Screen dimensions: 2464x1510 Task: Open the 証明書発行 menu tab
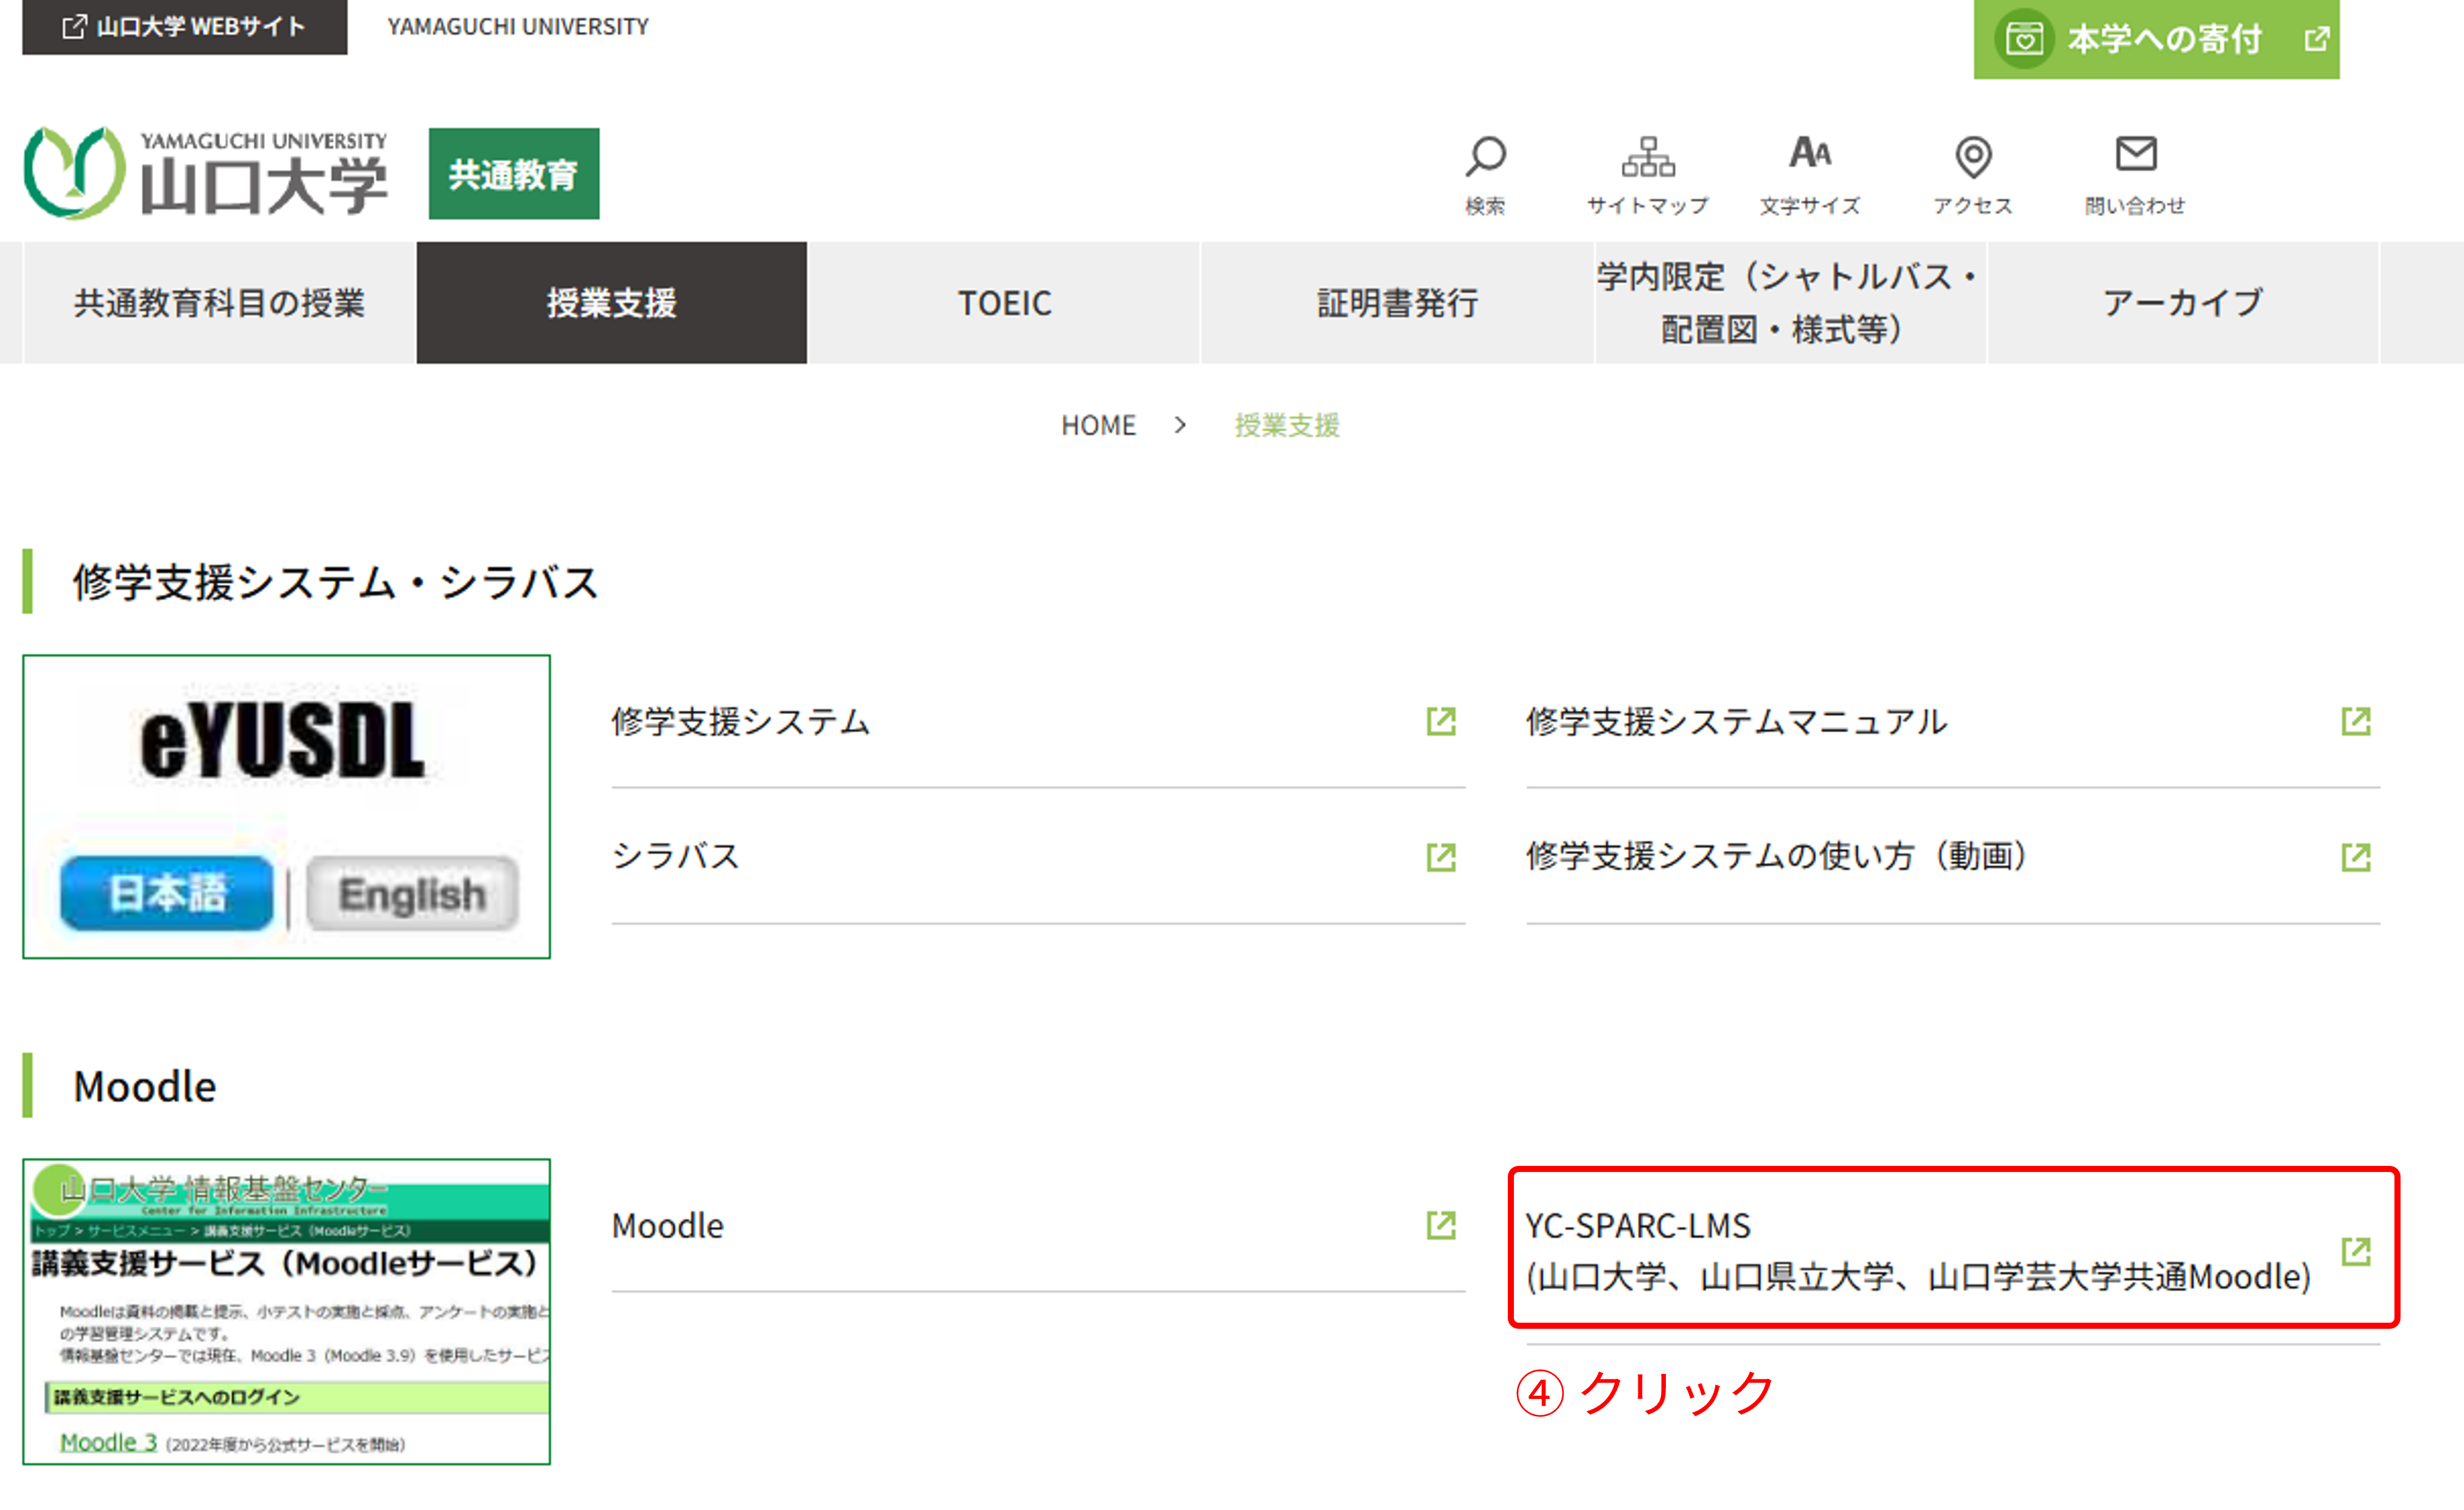click(x=1397, y=302)
